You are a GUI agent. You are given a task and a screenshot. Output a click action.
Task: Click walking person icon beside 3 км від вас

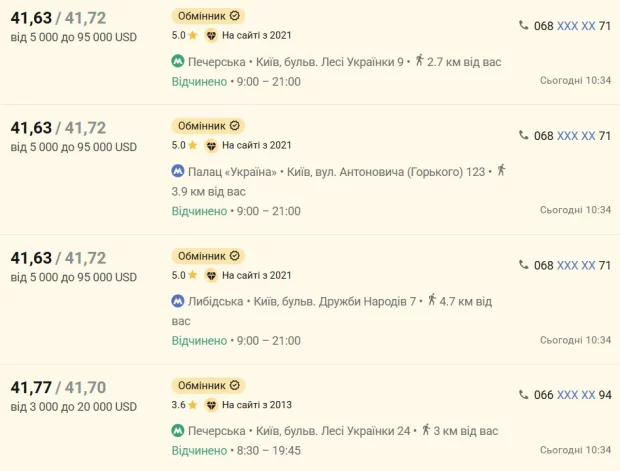tap(425, 429)
